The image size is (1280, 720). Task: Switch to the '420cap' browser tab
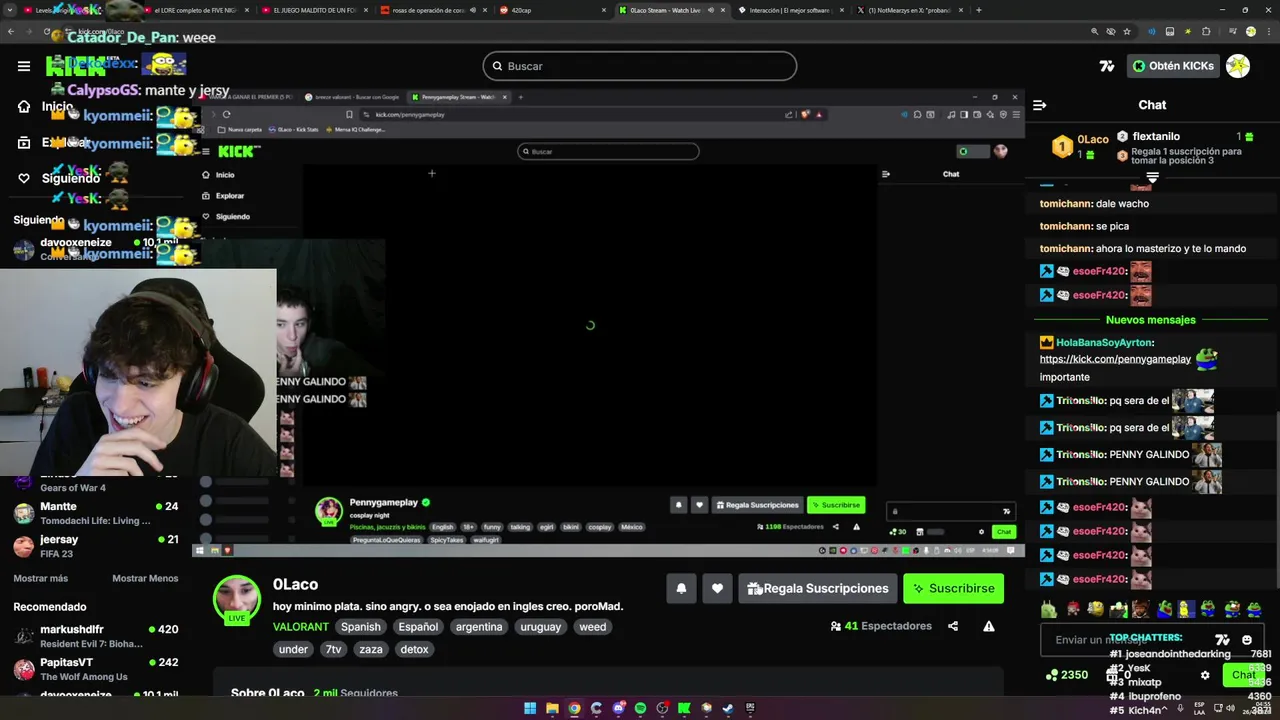550,10
